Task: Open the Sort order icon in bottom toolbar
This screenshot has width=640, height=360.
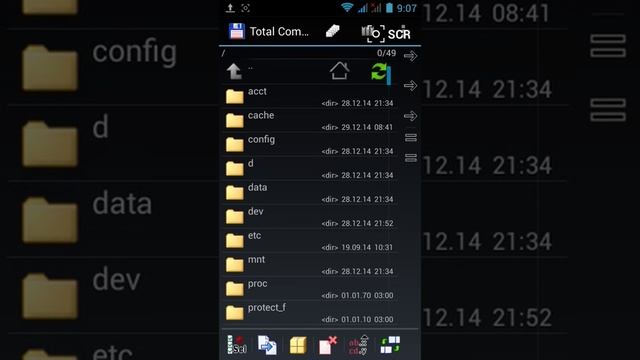Action: (359, 345)
